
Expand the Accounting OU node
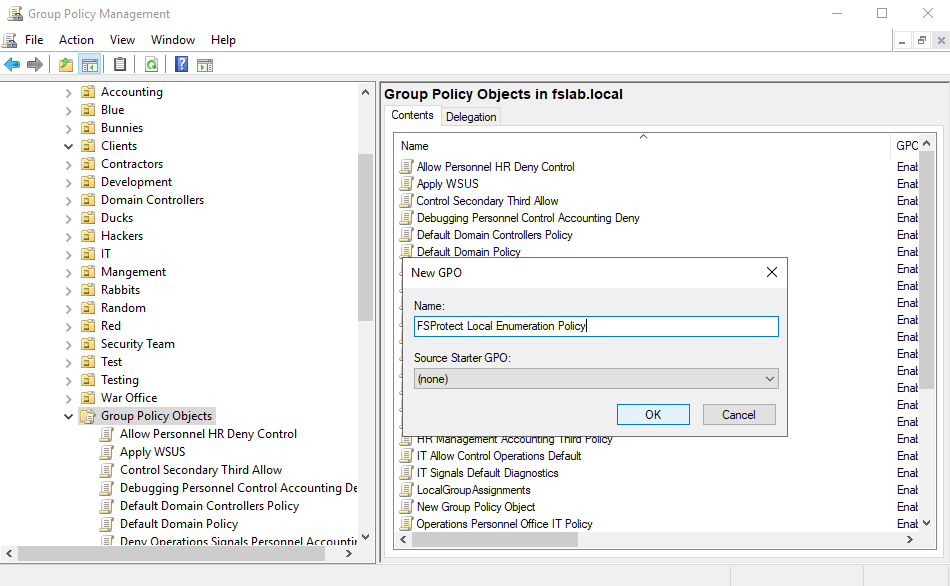point(69,92)
